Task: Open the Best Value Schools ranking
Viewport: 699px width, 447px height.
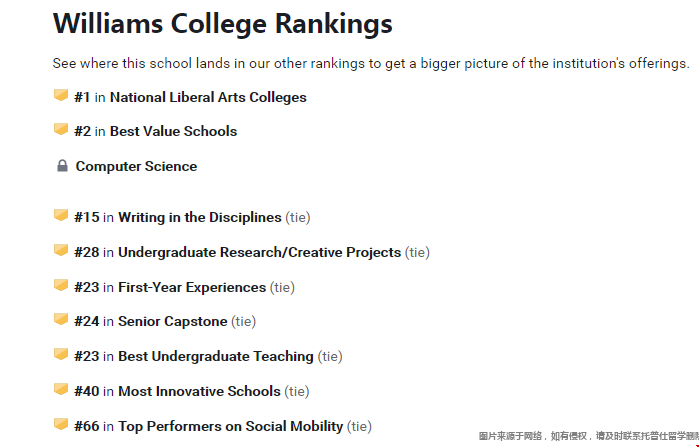Action: pyautogui.click(x=173, y=131)
